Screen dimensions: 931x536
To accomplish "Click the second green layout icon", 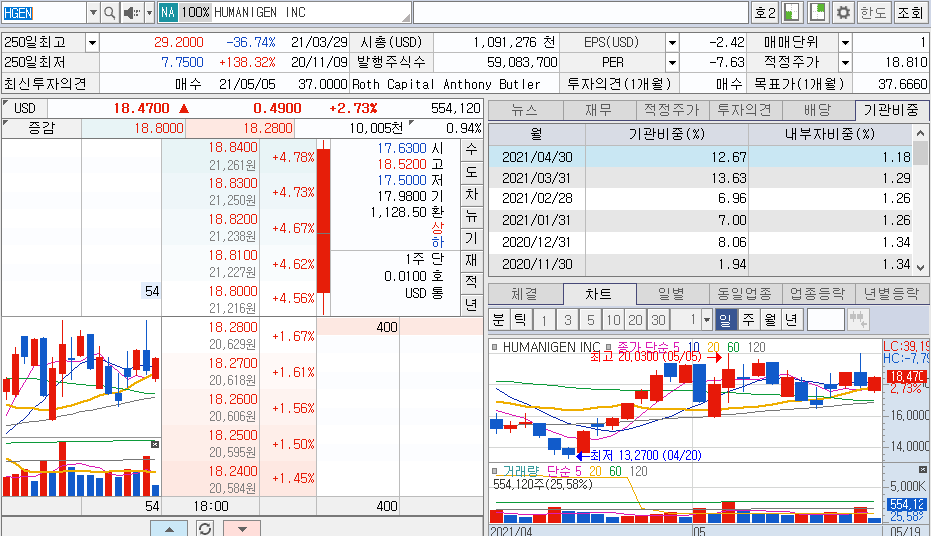I will [x=818, y=12].
